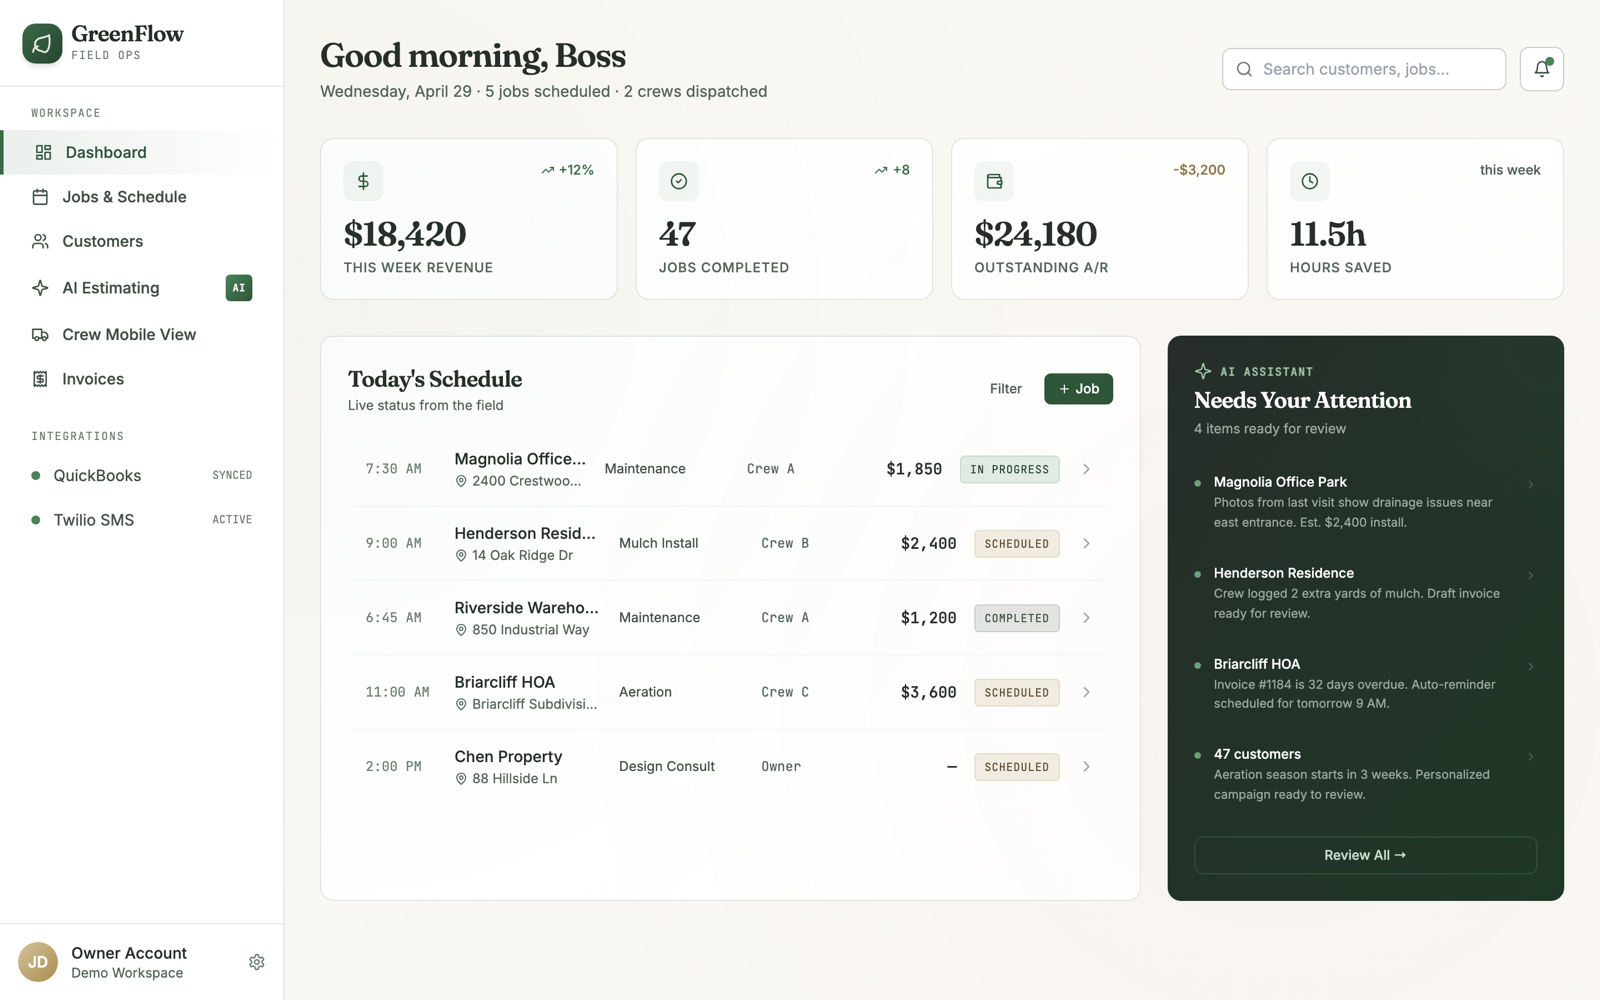Open Jobs & Schedule page

(x=142, y=197)
